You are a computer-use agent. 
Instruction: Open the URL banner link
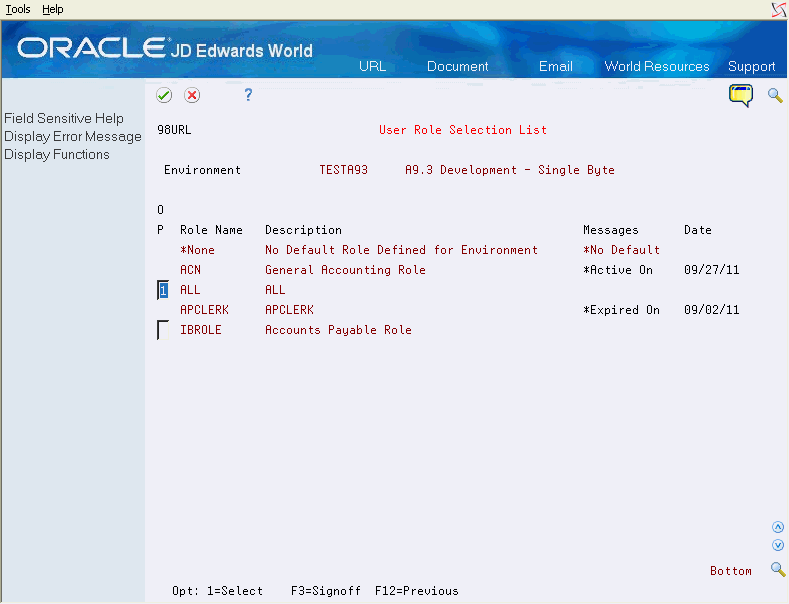pyautogui.click(x=372, y=66)
